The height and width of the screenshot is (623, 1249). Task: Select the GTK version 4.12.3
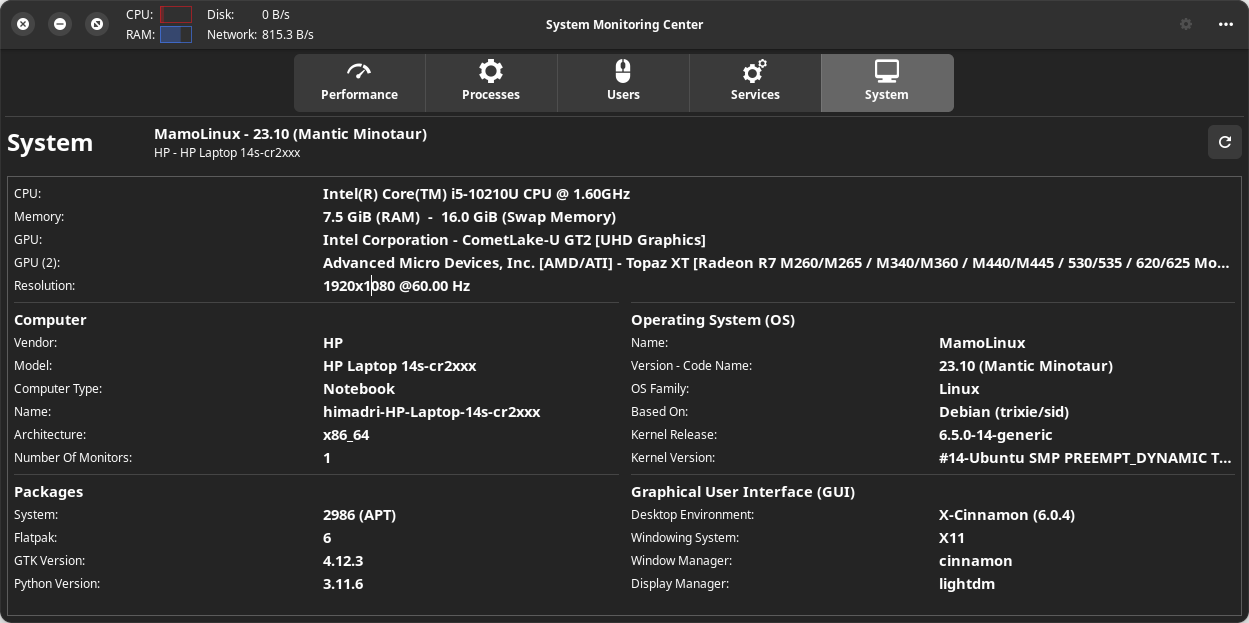click(343, 561)
